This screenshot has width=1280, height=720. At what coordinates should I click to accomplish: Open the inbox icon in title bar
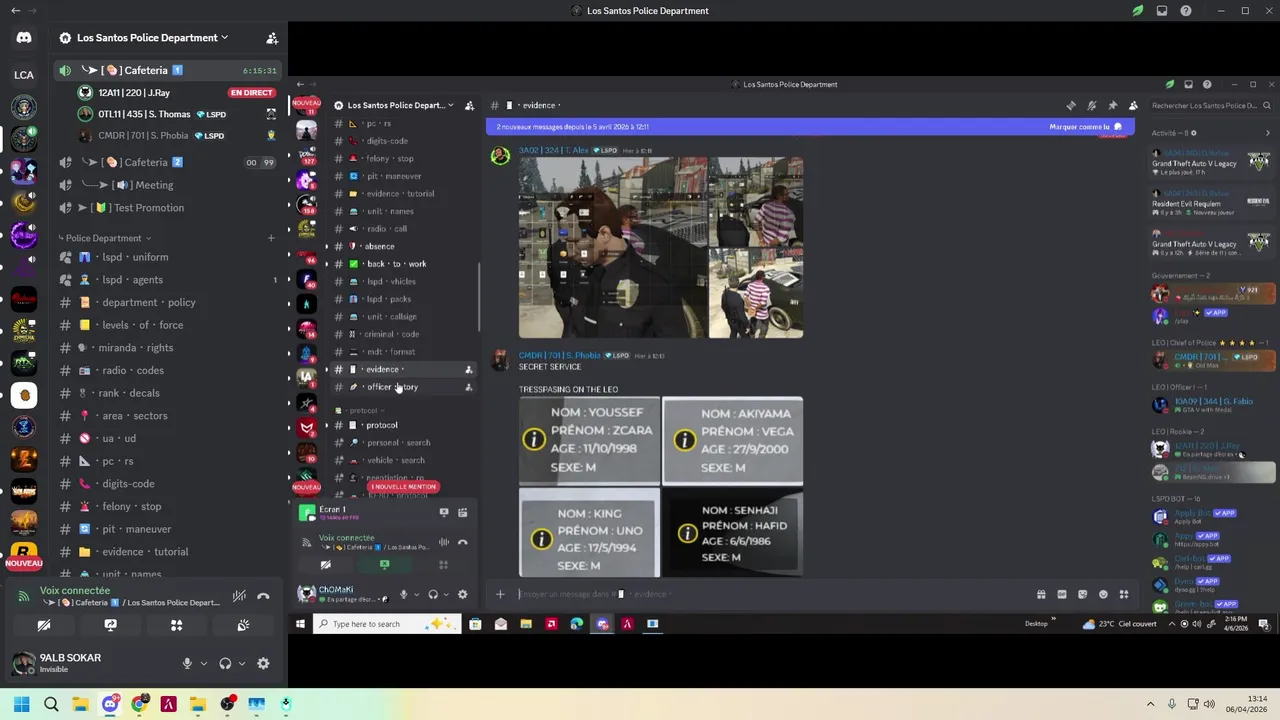click(x=1162, y=11)
